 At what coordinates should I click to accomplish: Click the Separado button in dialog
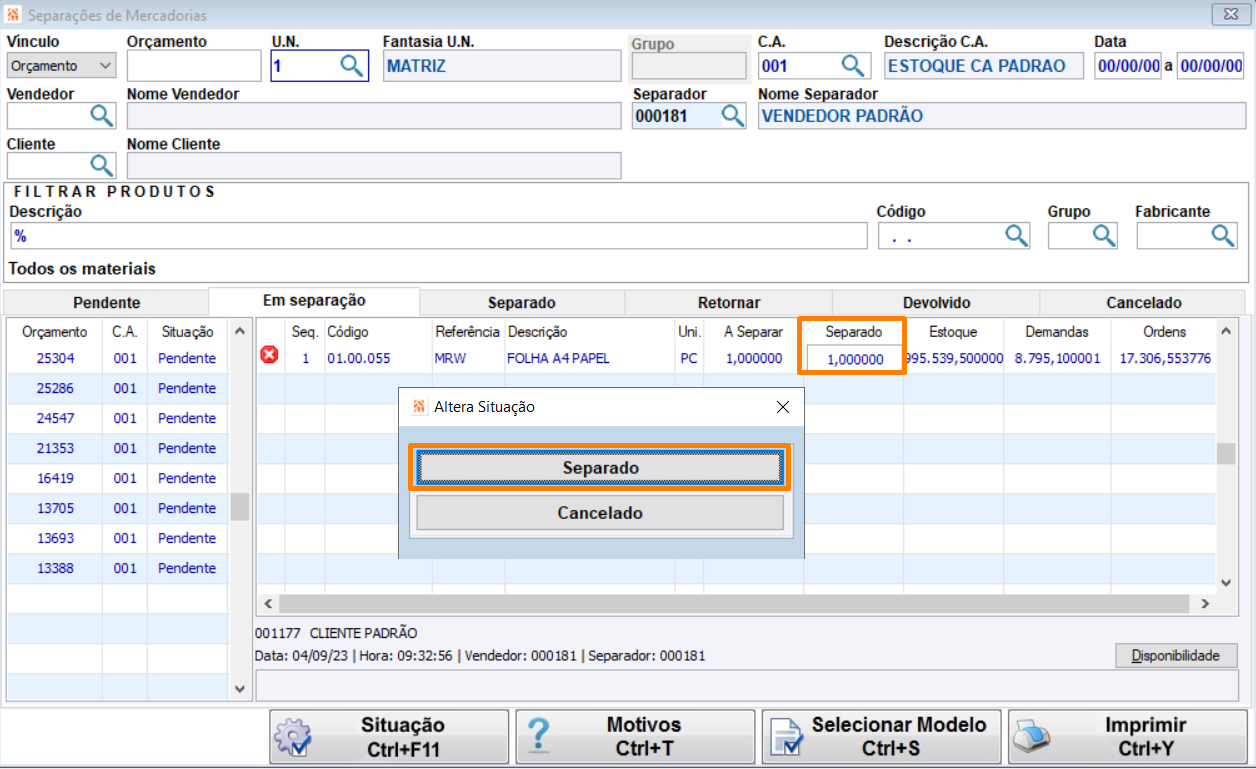(600, 468)
